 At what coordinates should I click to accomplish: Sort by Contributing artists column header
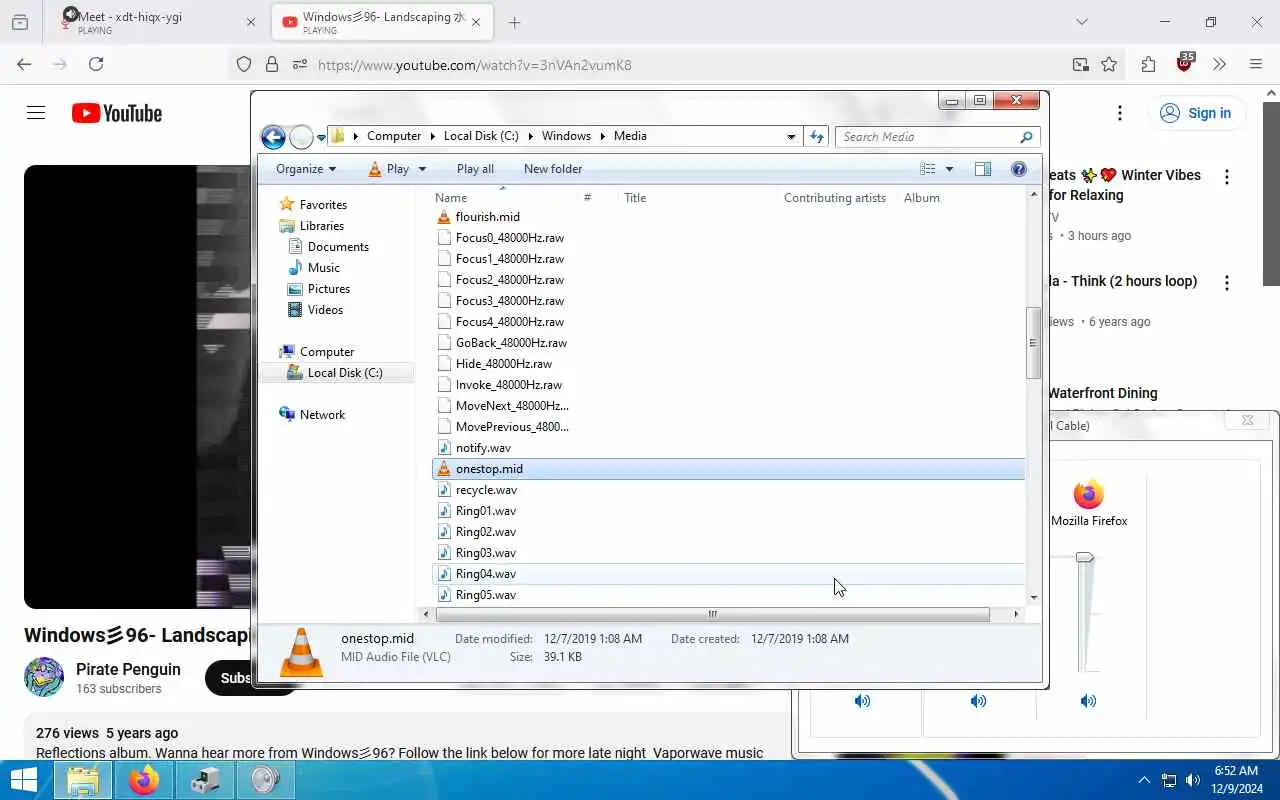[x=835, y=198]
